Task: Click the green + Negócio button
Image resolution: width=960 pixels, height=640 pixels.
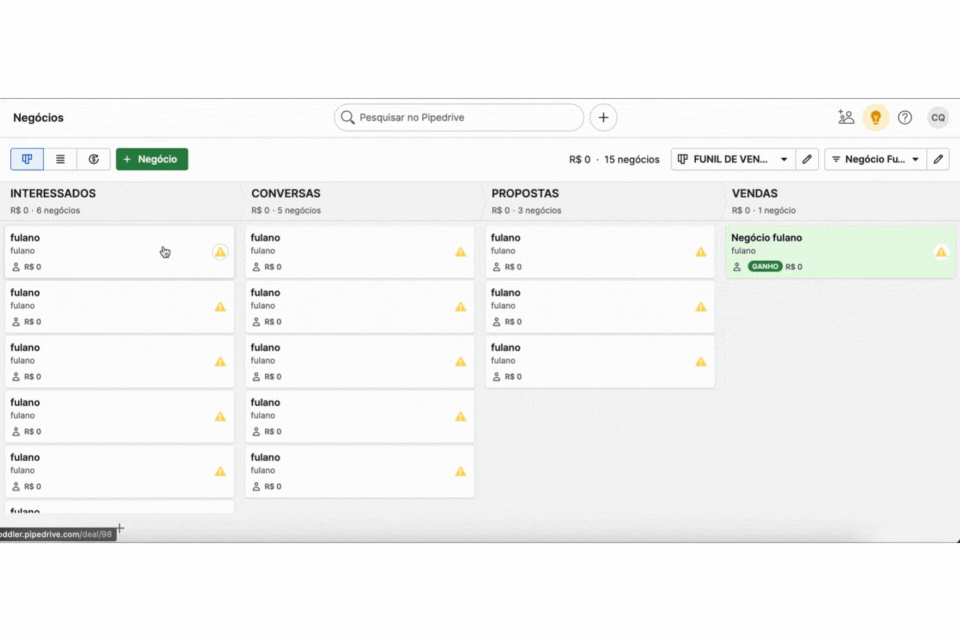Action: point(152,159)
